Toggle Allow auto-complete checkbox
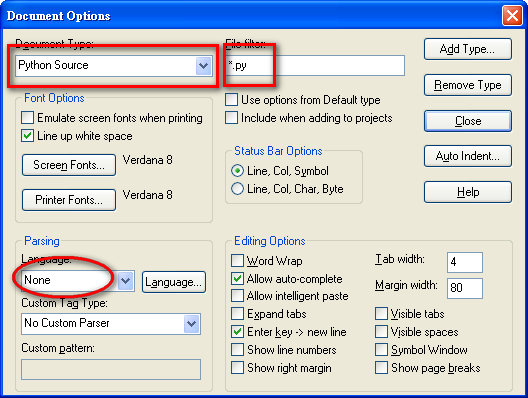Image resolution: width=528 pixels, height=398 pixels. (x=237, y=278)
